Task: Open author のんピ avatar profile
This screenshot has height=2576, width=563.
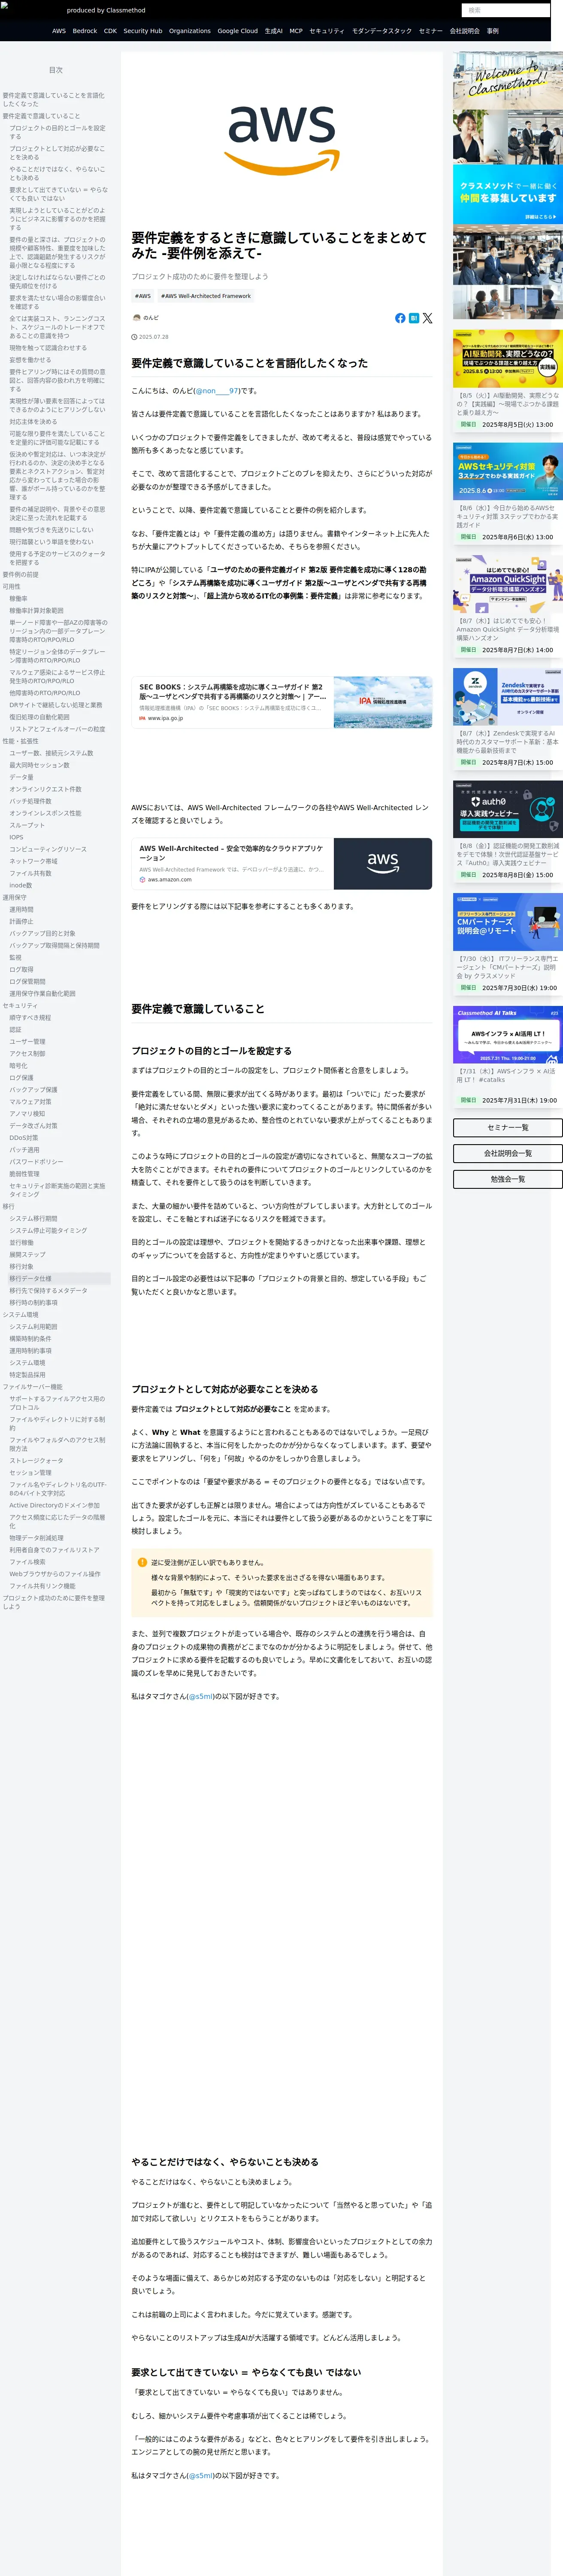Action: pos(136,318)
